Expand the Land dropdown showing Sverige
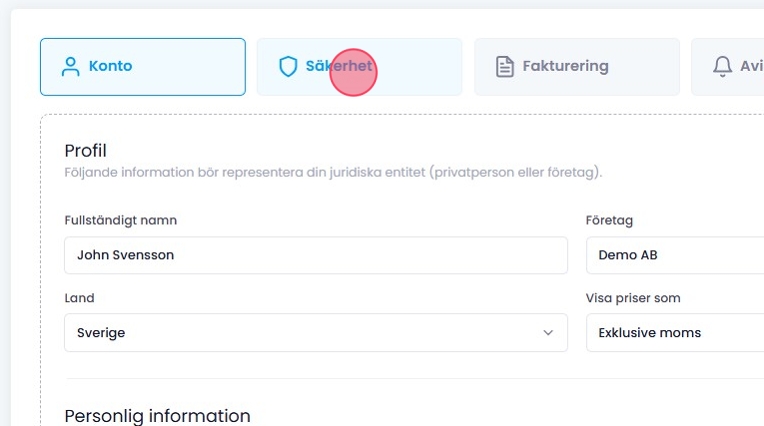Screen dimensions: 764x426 click(315, 333)
